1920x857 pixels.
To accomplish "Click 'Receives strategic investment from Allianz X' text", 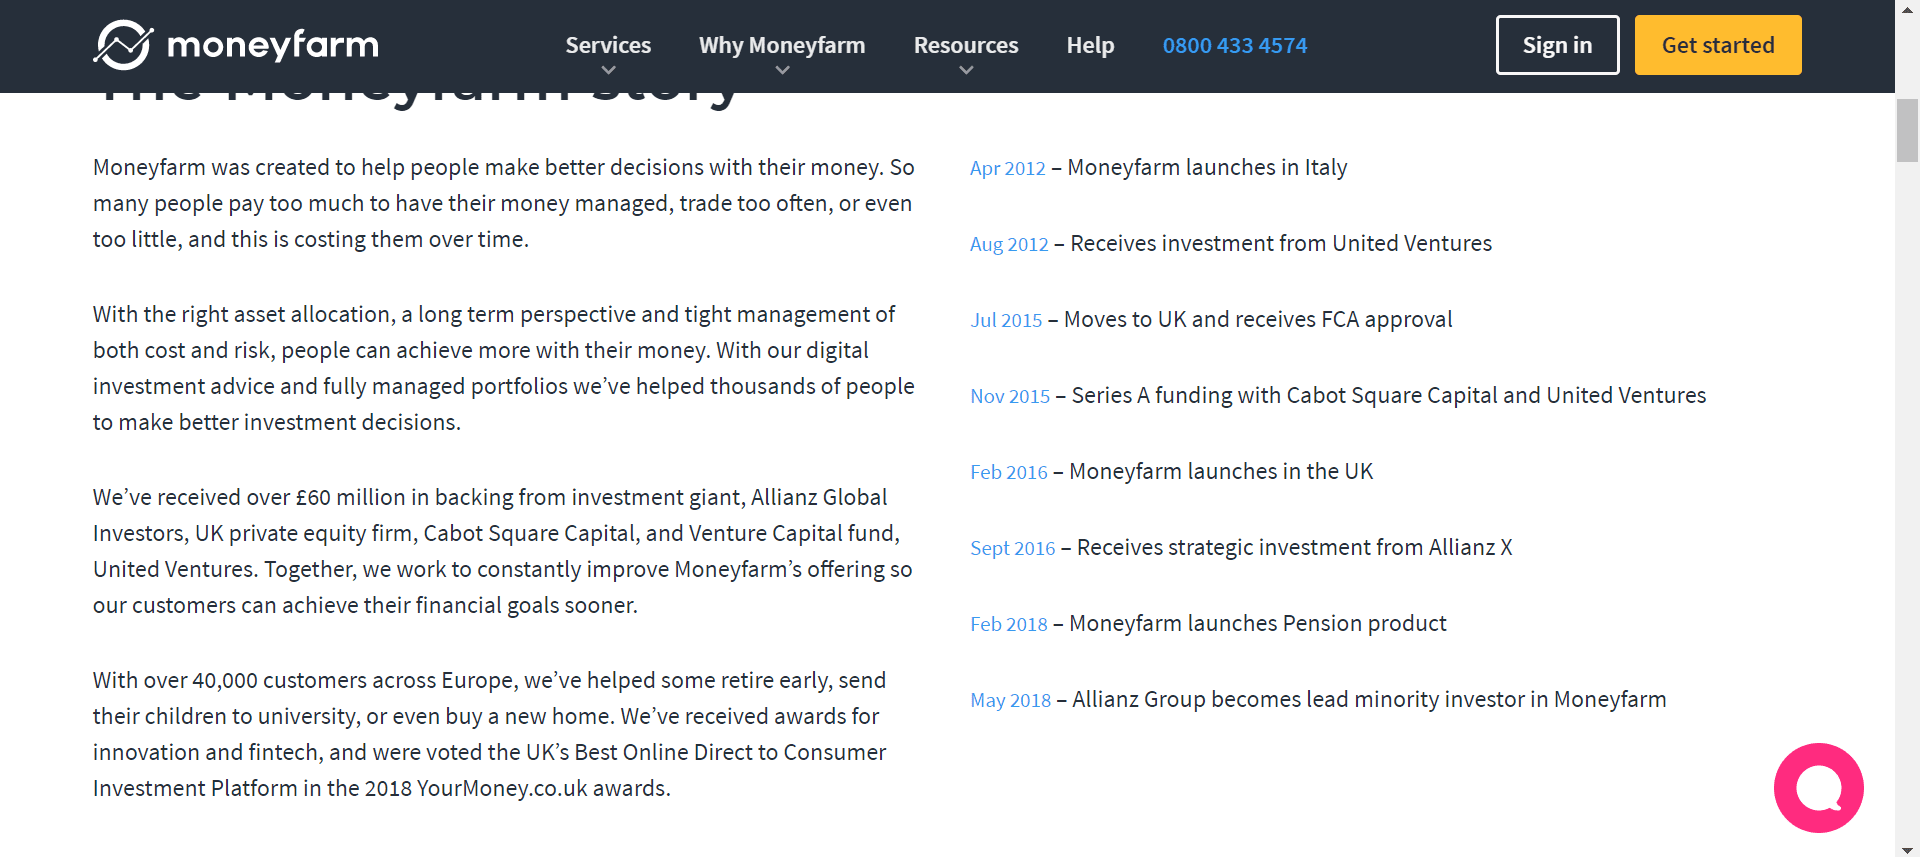I will 1295,548.
